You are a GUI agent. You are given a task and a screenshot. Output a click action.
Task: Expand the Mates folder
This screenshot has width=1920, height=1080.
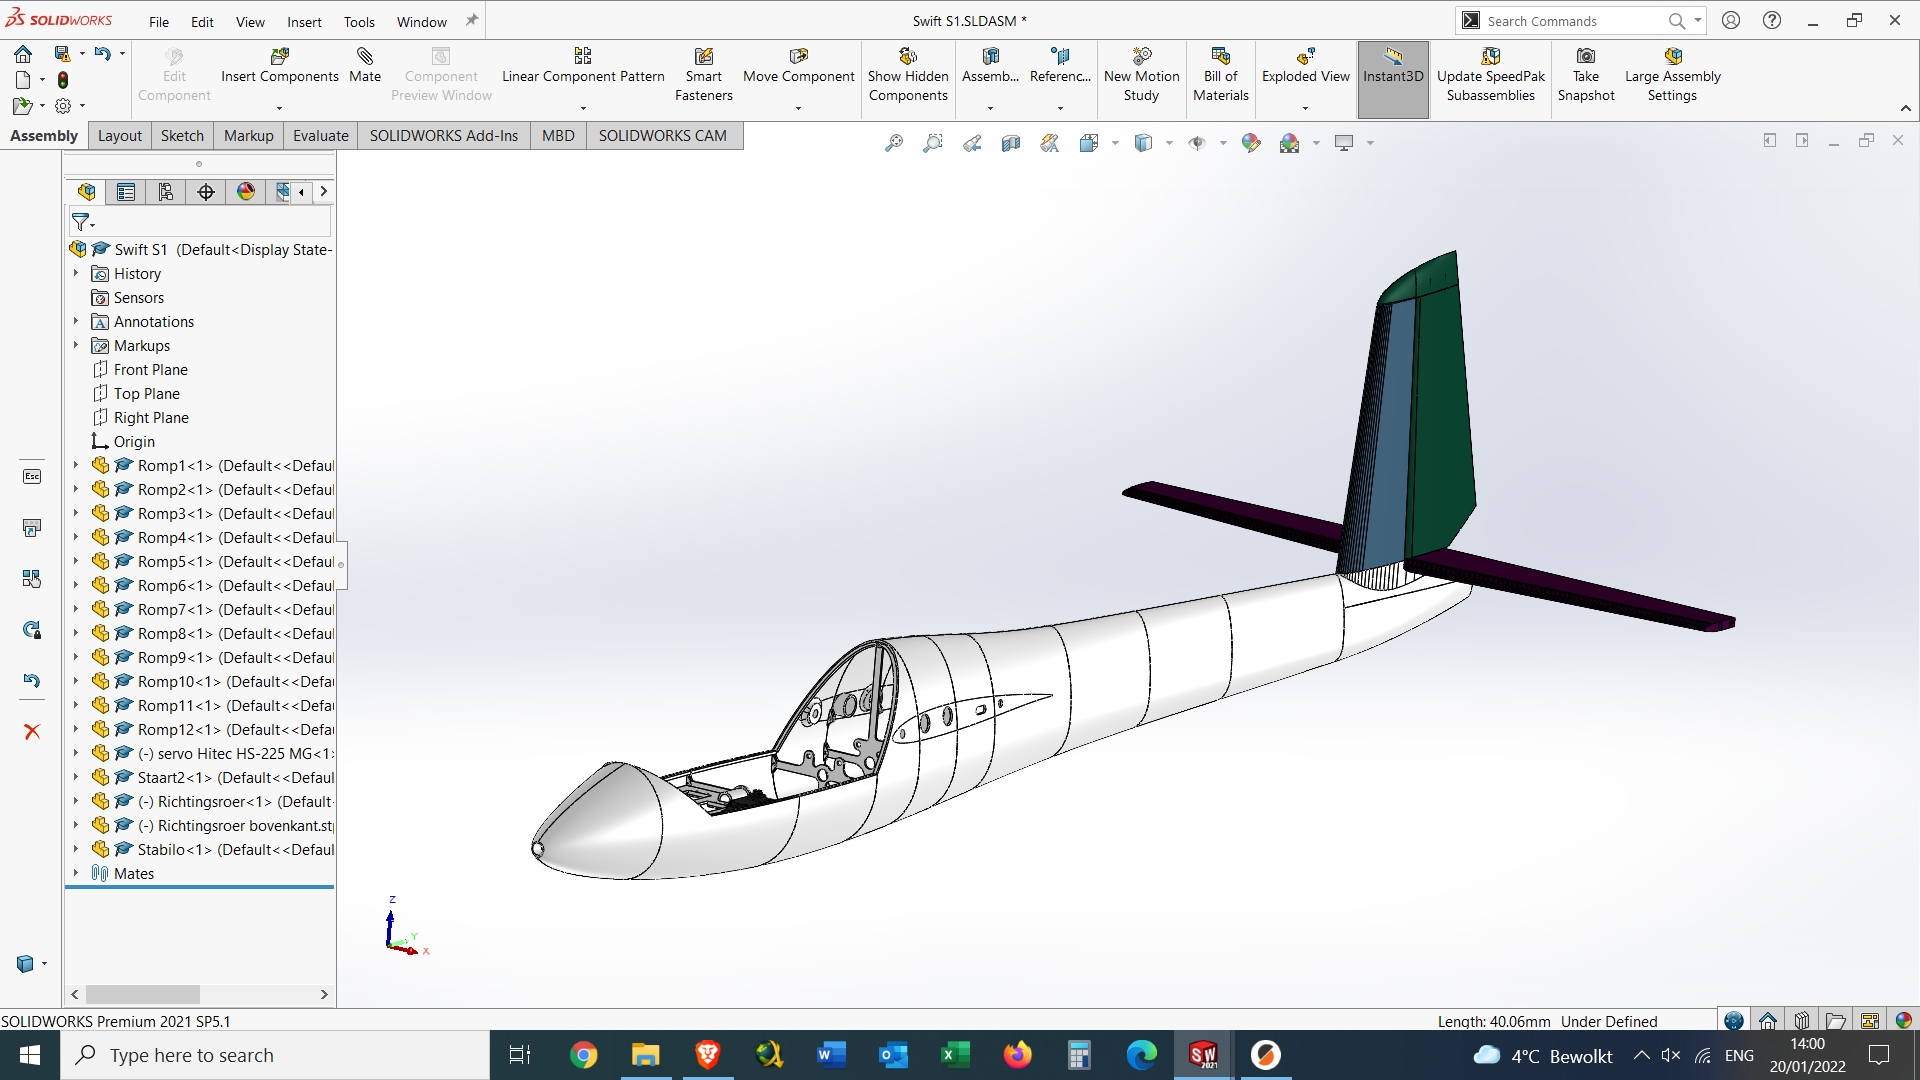tap(77, 872)
